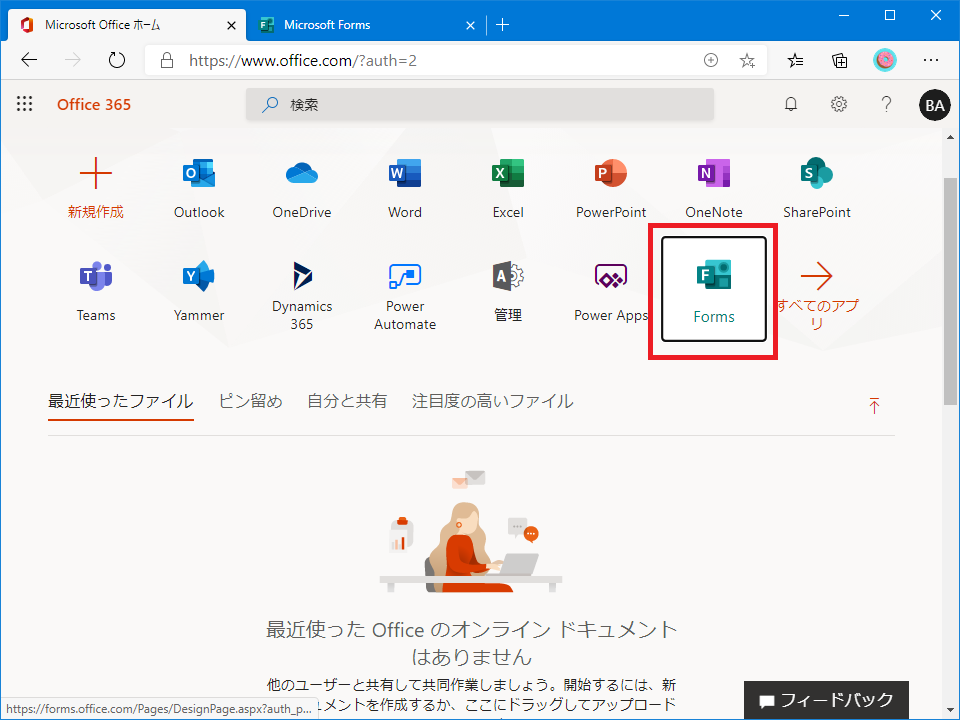Open the 自分と共有 tab
Image resolution: width=960 pixels, height=720 pixels.
tap(347, 401)
